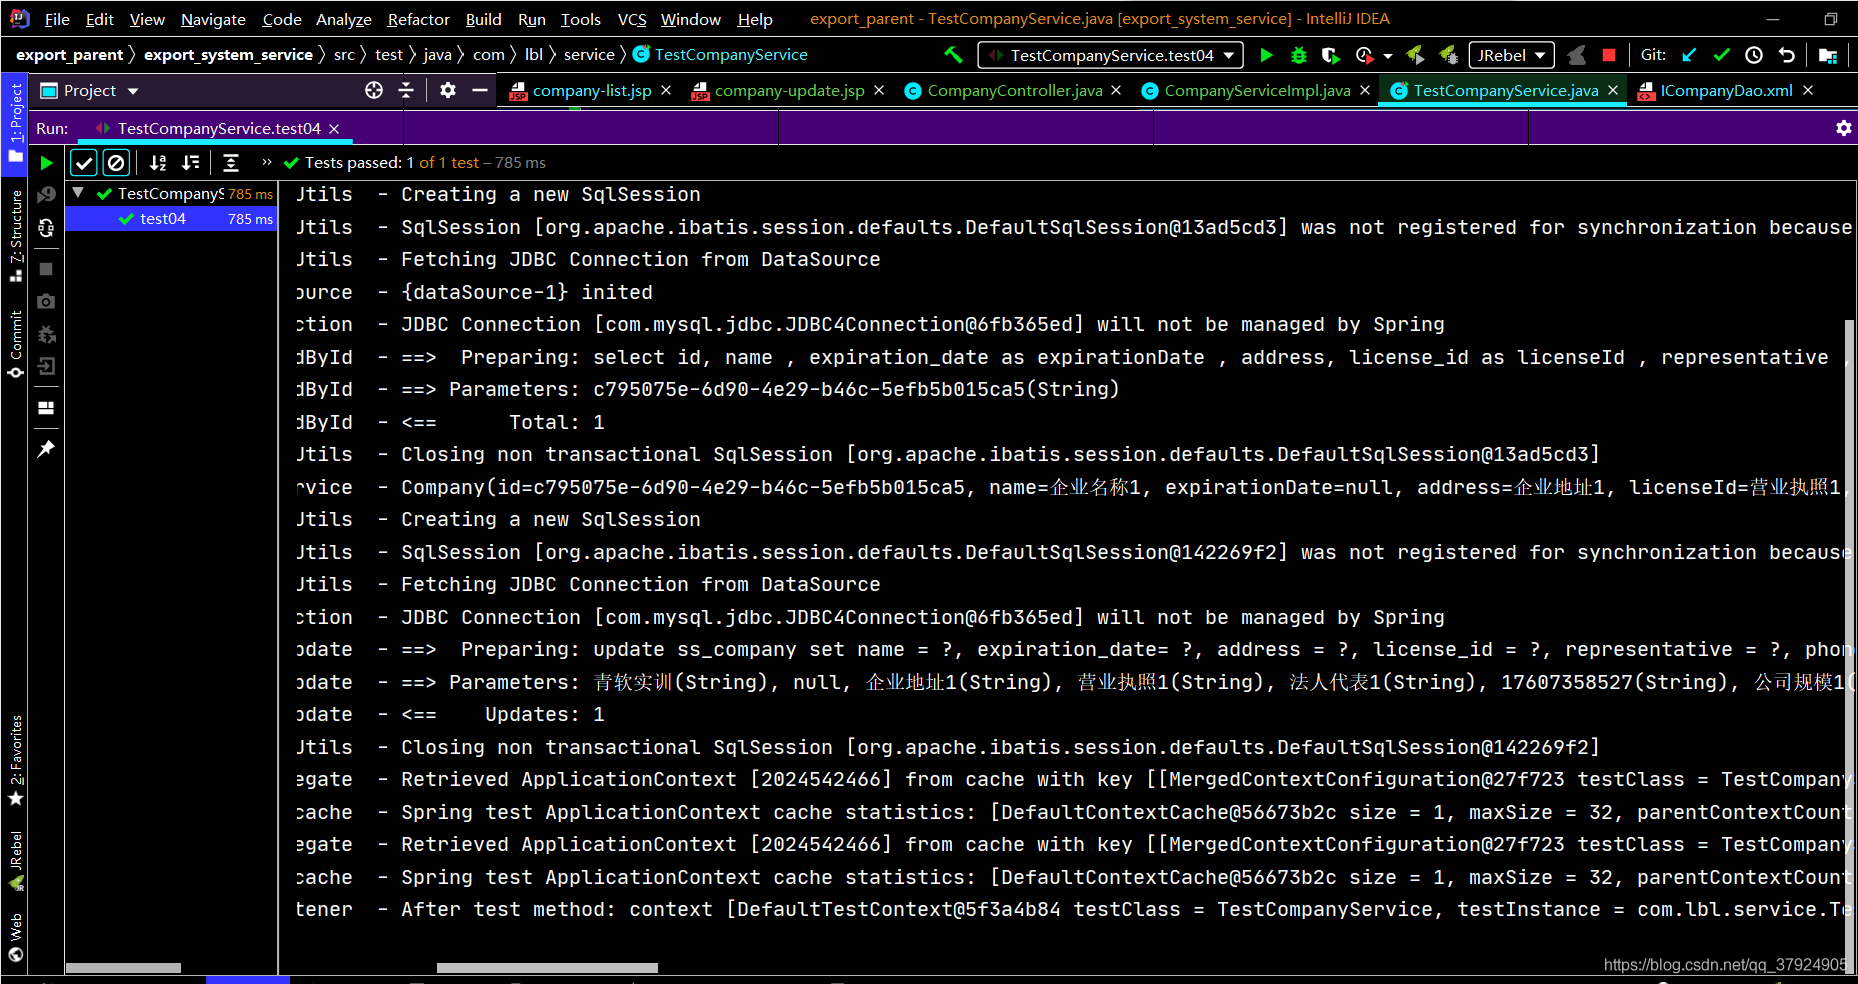The height and width of the screenshot is (984, 1858).
Task: Toggle Show Passed tests checkmark button
Action: coord(84,162)
